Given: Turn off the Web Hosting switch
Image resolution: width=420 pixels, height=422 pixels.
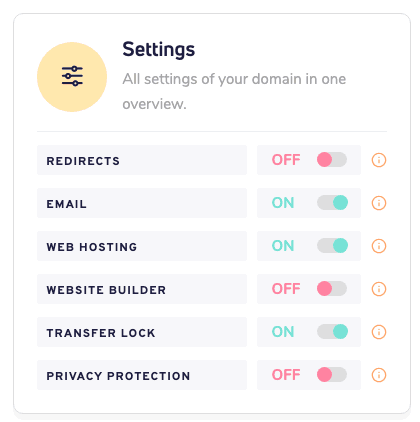Looking at the screenshot, I should 332,246.
